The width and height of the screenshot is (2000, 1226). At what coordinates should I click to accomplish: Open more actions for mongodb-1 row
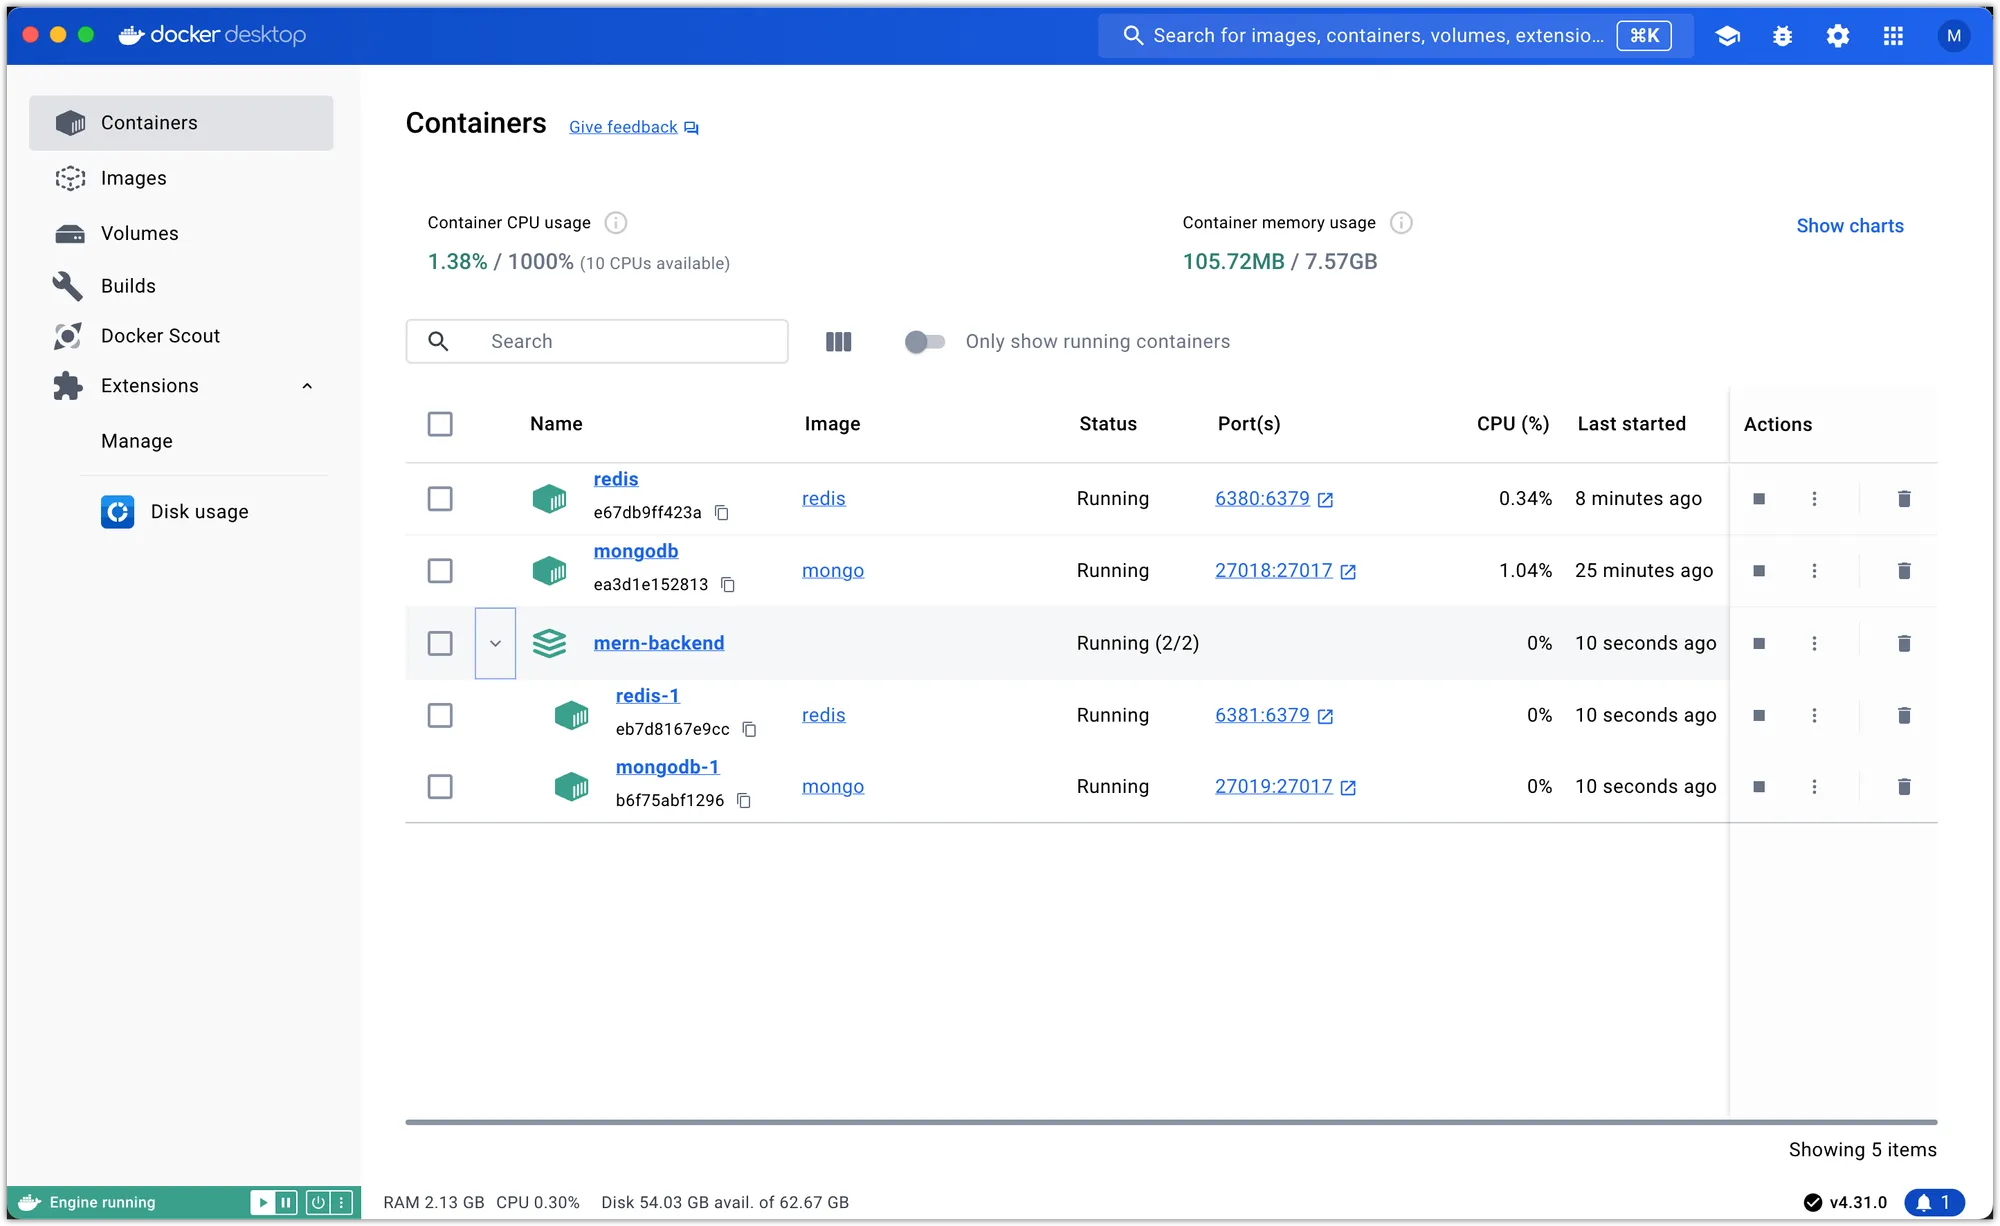pos(1814,787)
